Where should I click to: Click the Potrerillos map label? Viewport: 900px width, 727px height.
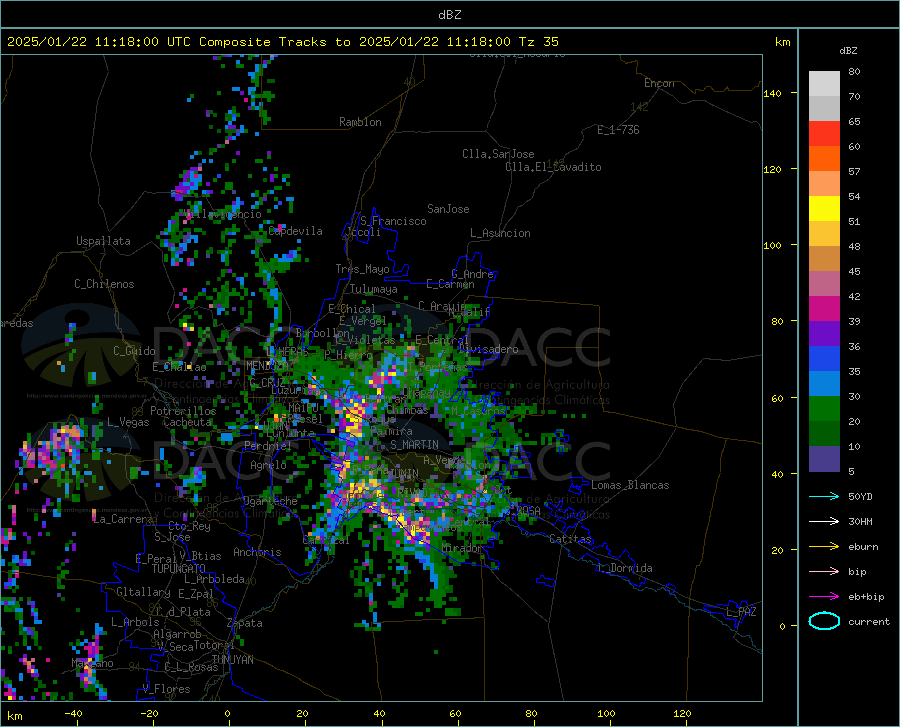183,411
